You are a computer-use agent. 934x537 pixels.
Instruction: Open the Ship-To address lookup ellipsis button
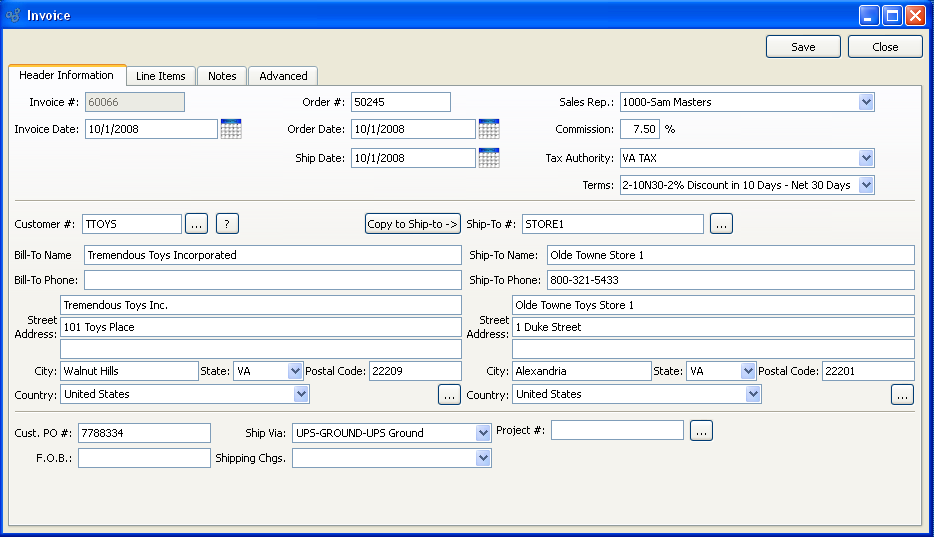(x=902, y=395)
